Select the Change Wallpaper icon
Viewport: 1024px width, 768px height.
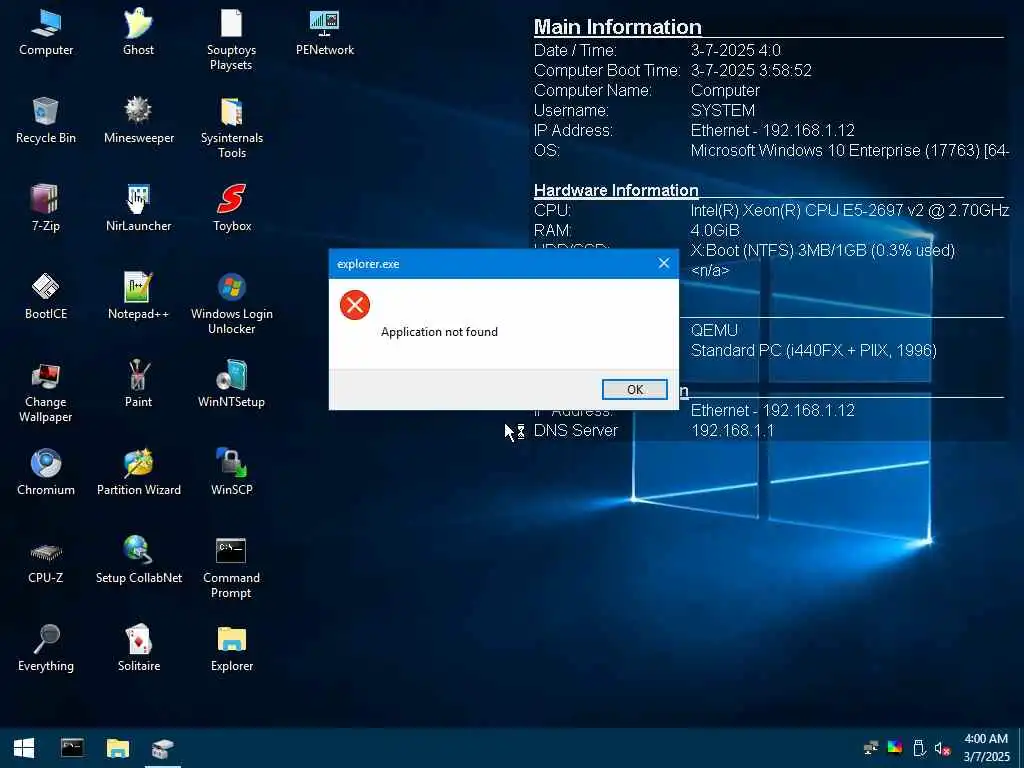coord(46,392)
